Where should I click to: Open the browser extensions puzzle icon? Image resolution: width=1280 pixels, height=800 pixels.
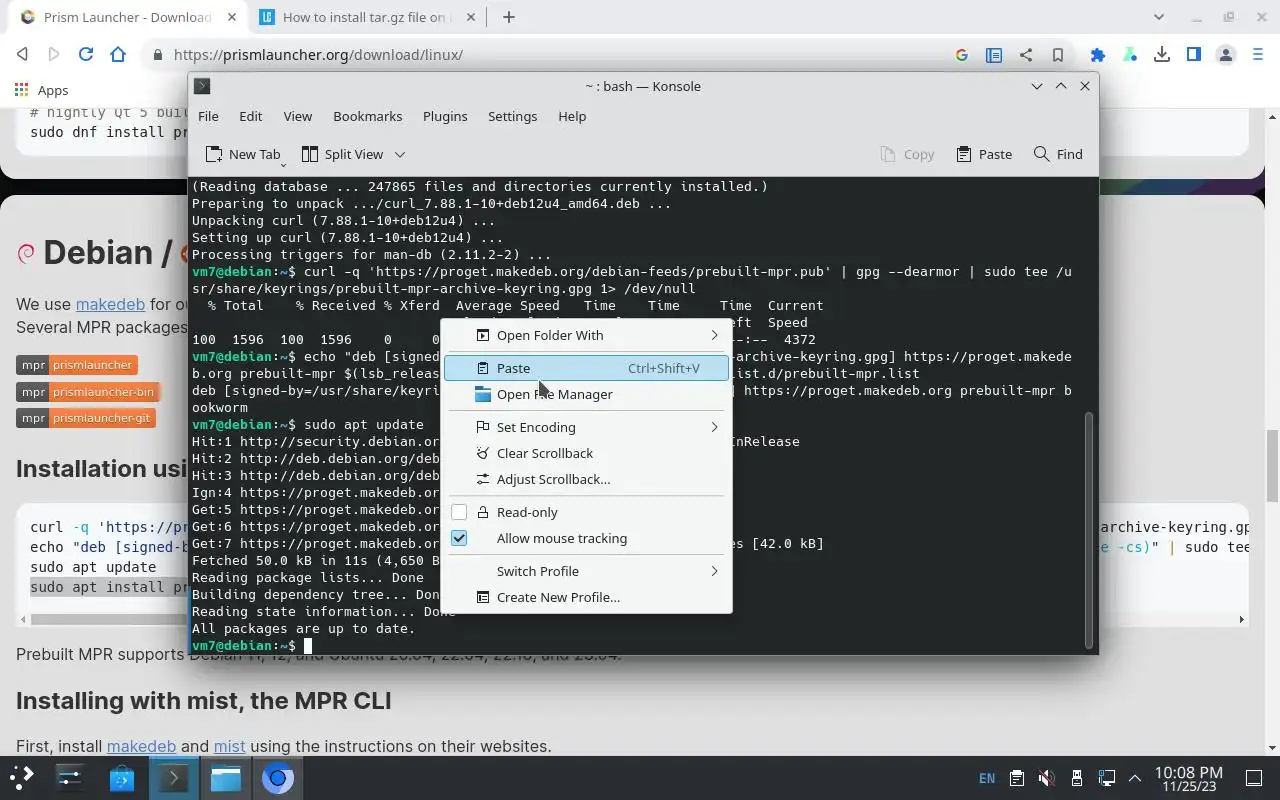point(1098,55)
